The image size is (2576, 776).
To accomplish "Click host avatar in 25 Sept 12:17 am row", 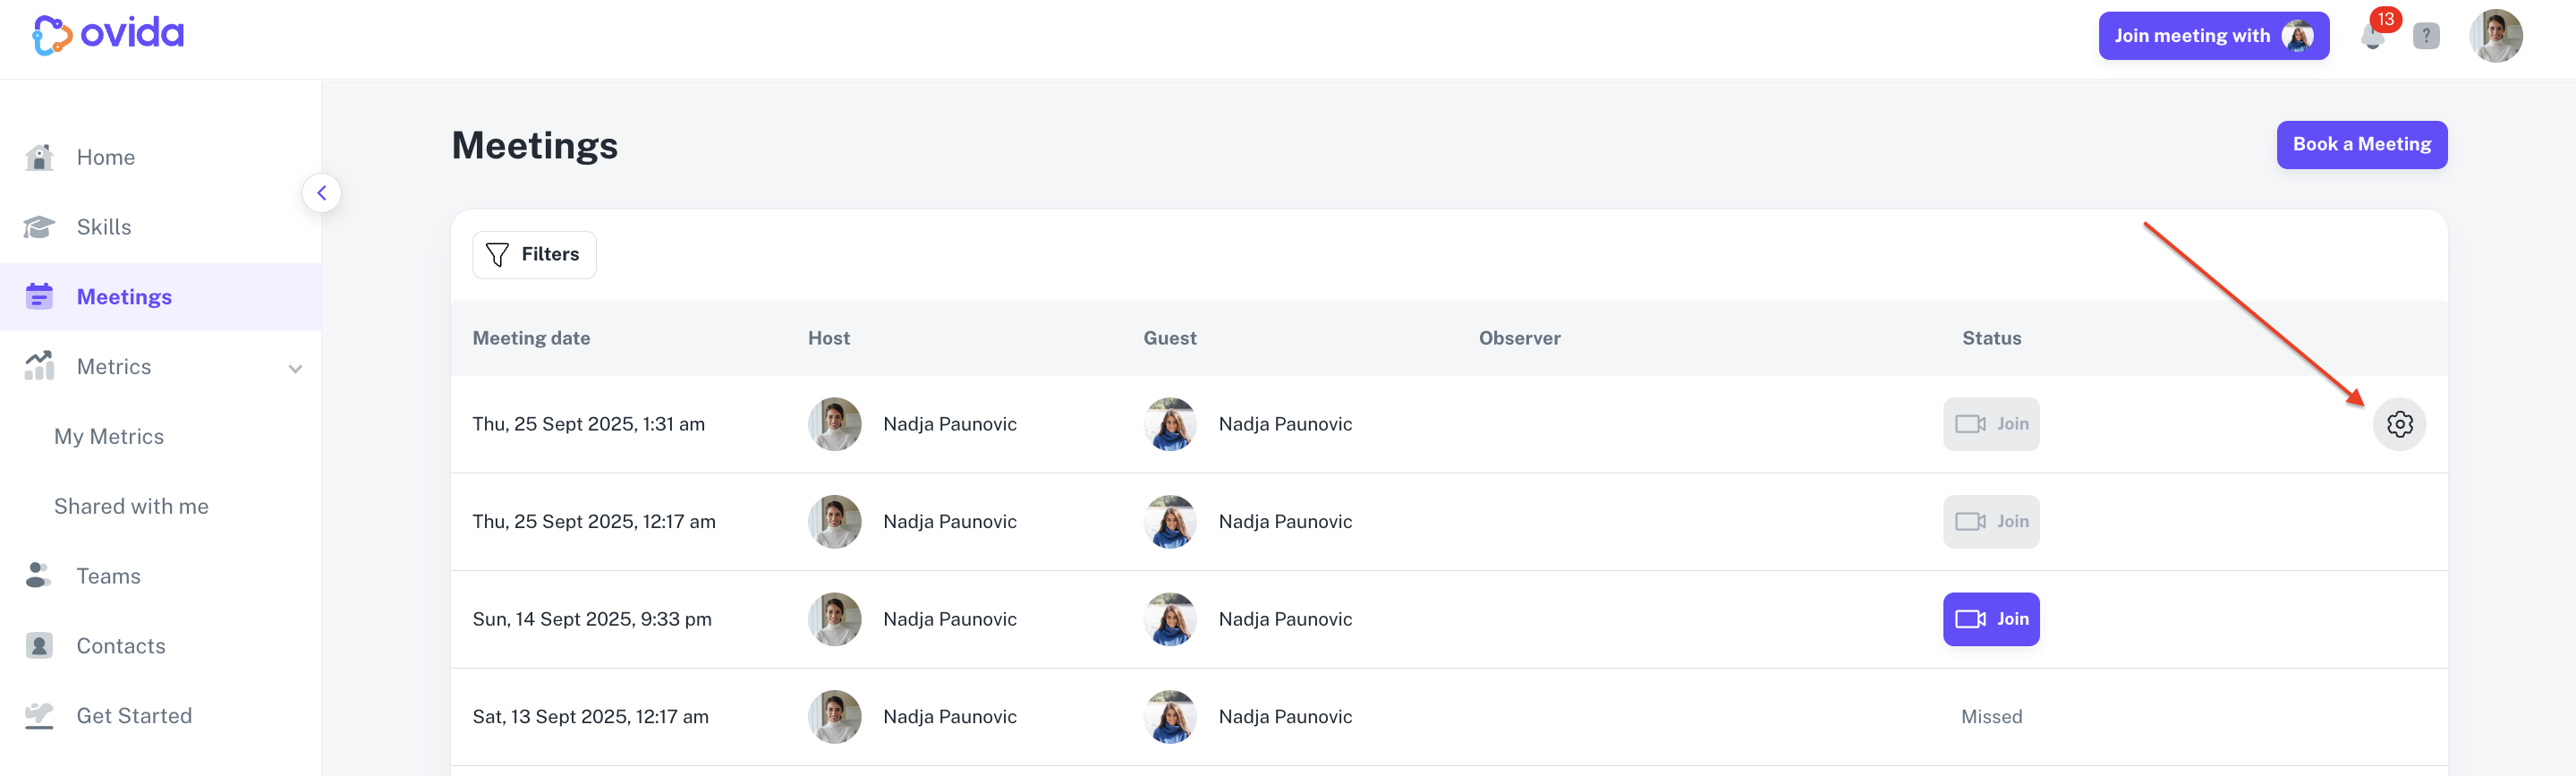I will coord(834,521).
